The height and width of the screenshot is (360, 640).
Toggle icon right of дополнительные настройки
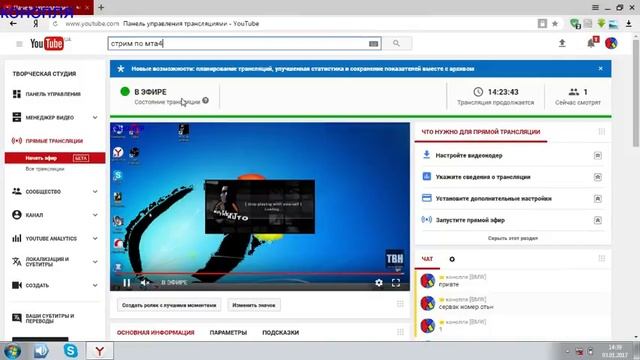[598, 199]
